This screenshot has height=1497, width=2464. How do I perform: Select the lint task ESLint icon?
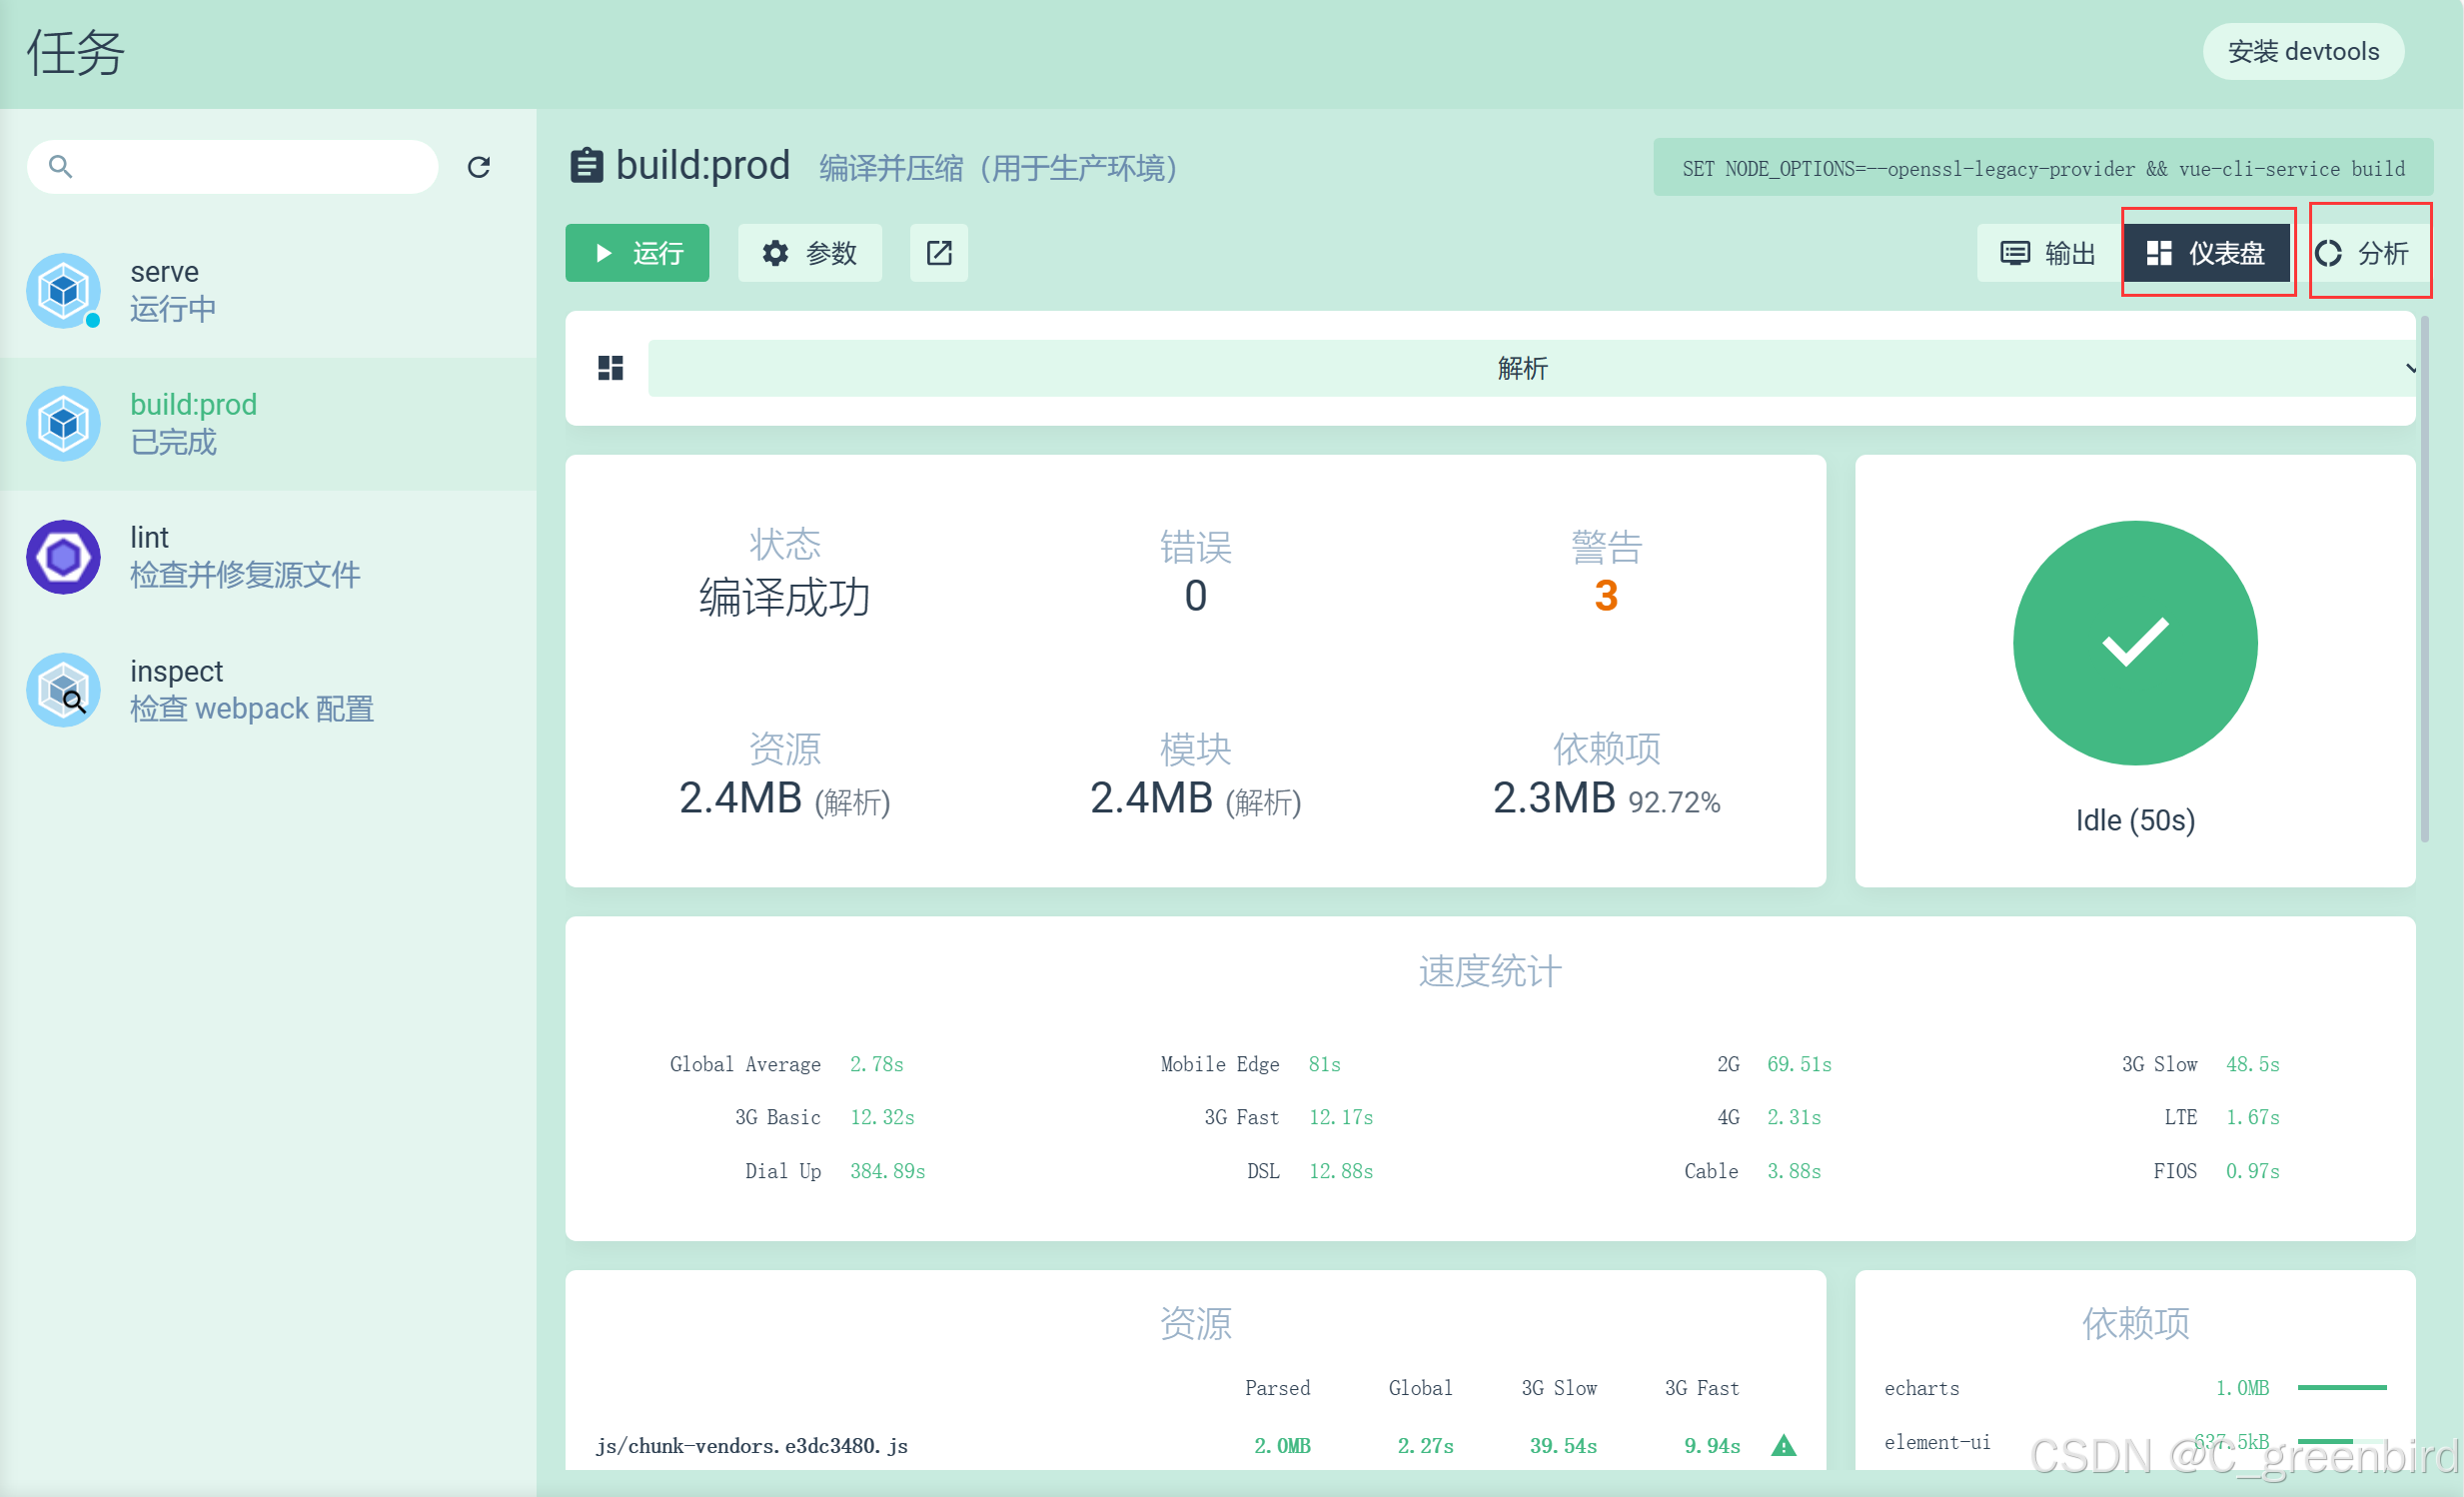tap(64, 557)
